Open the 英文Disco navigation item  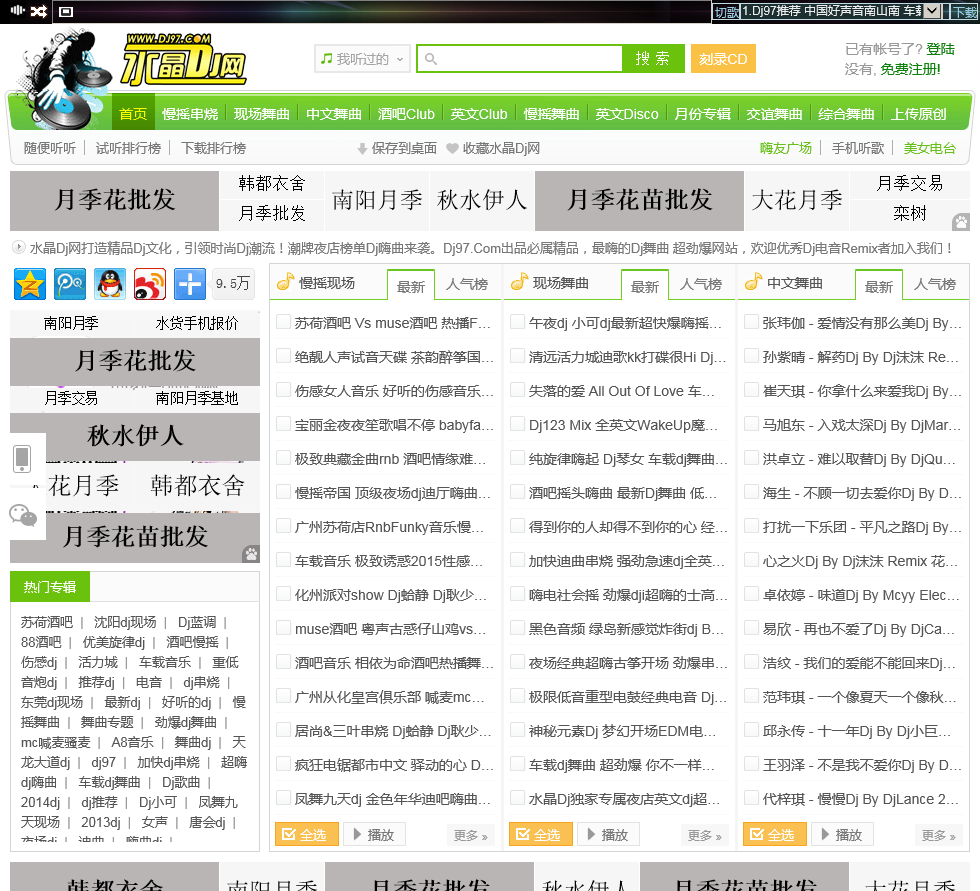627,114
